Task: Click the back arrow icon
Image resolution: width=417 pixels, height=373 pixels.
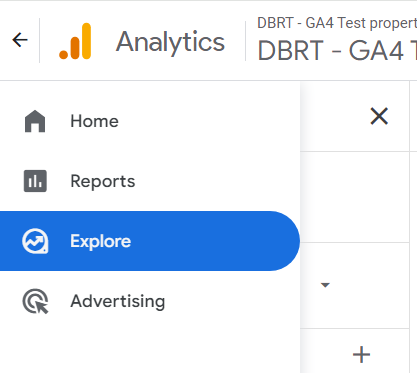Action: [x=20, y=40]
